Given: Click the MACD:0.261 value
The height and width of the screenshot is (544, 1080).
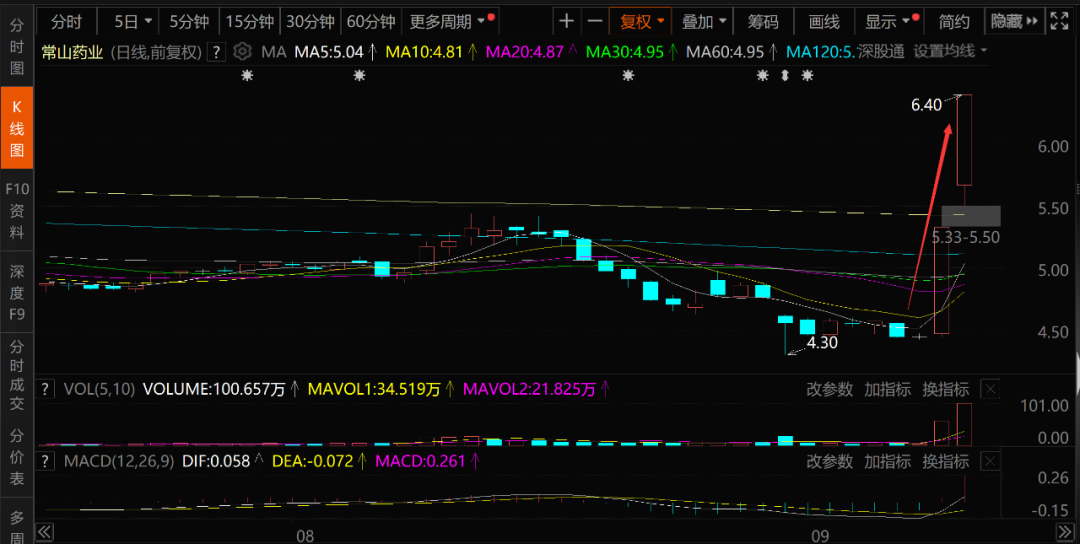Looking at the screenshot, I should pos(420,461).
